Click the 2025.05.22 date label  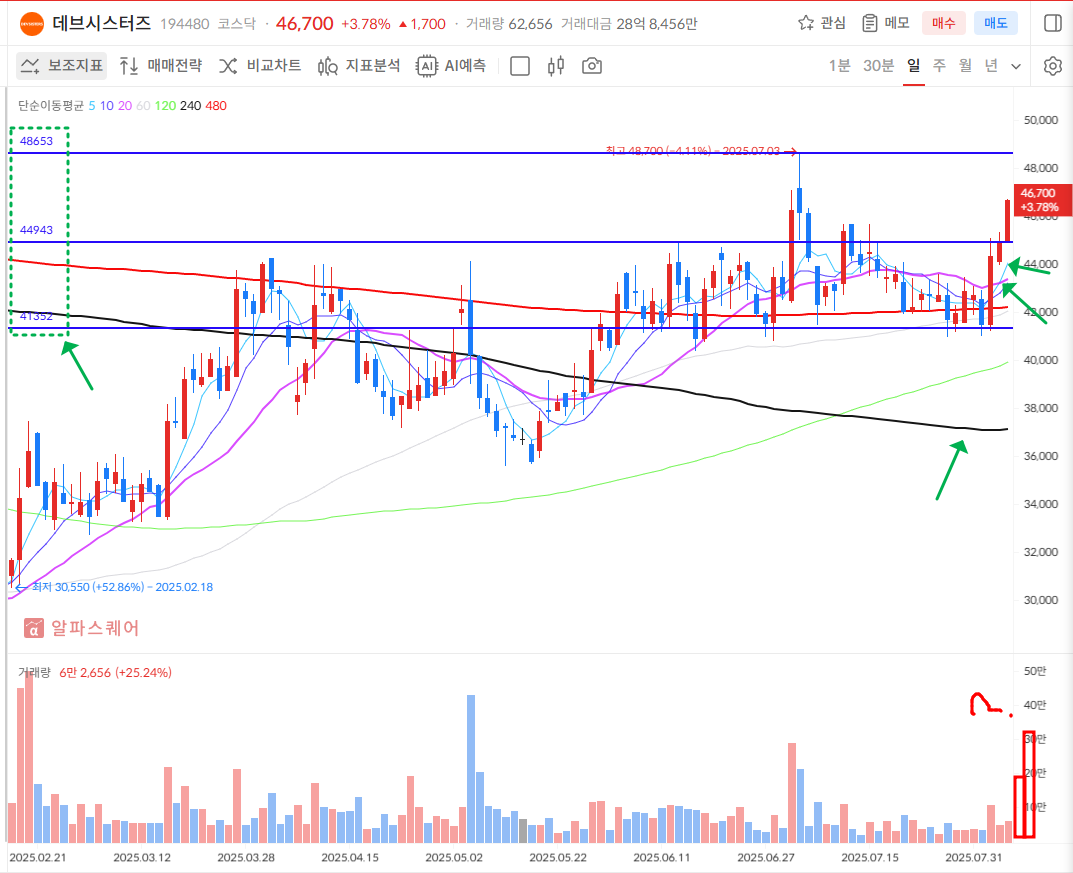558,858
